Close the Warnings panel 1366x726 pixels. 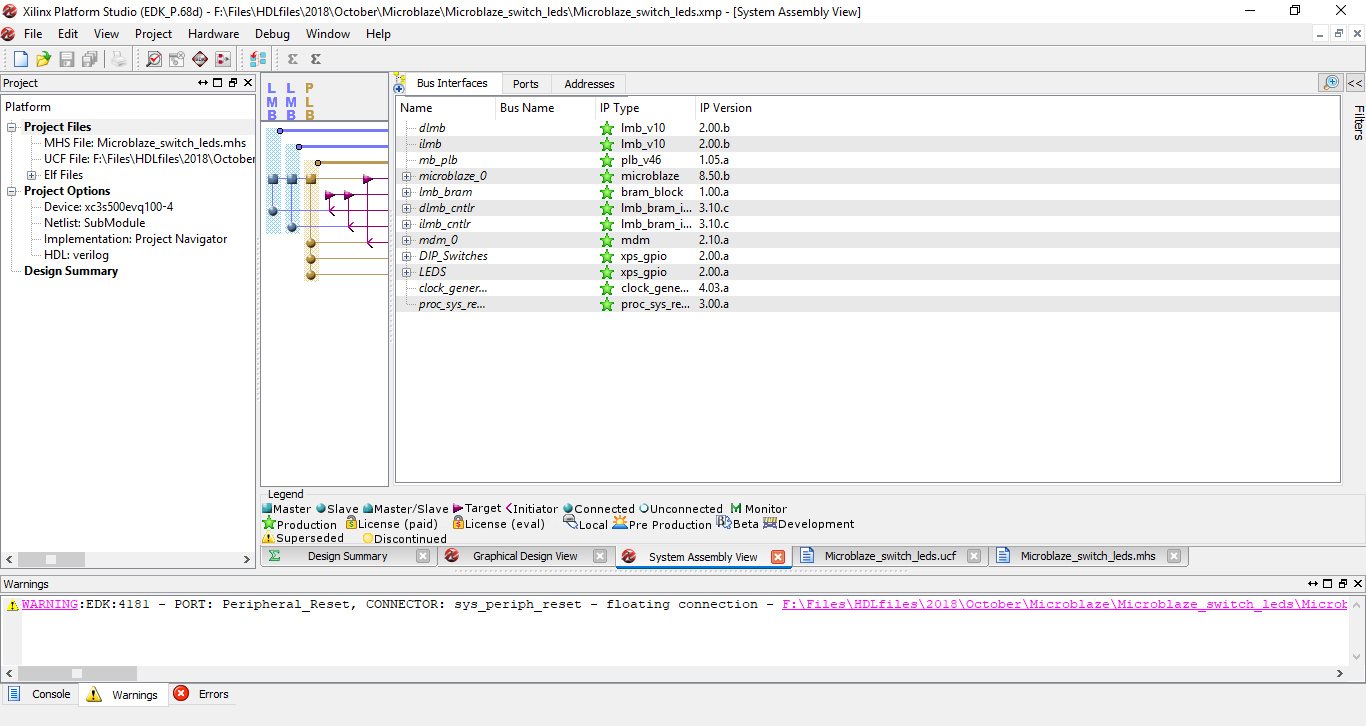click(x=1358, y=584)
